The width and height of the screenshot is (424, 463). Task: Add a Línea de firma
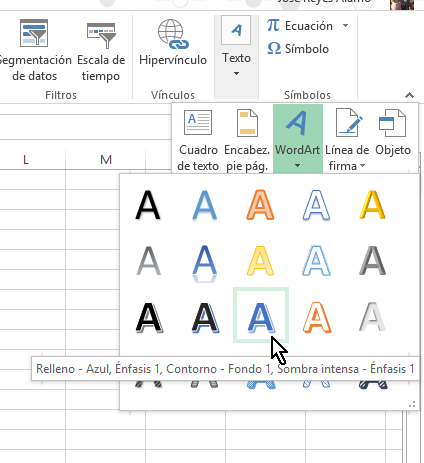[347, 139]
